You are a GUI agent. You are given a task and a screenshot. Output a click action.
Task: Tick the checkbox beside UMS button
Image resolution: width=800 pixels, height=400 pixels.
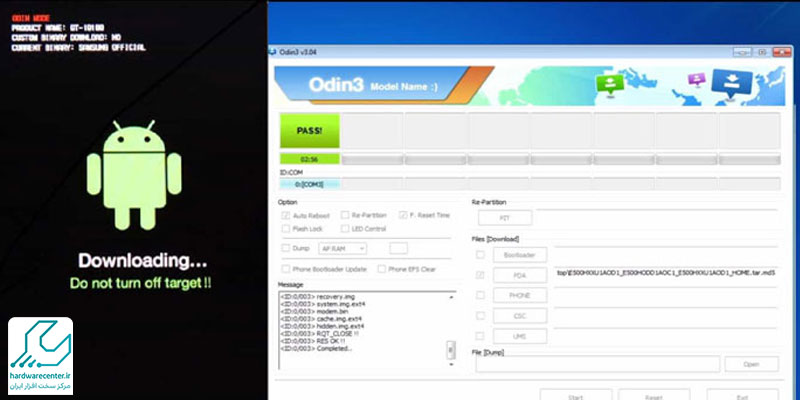480,336
